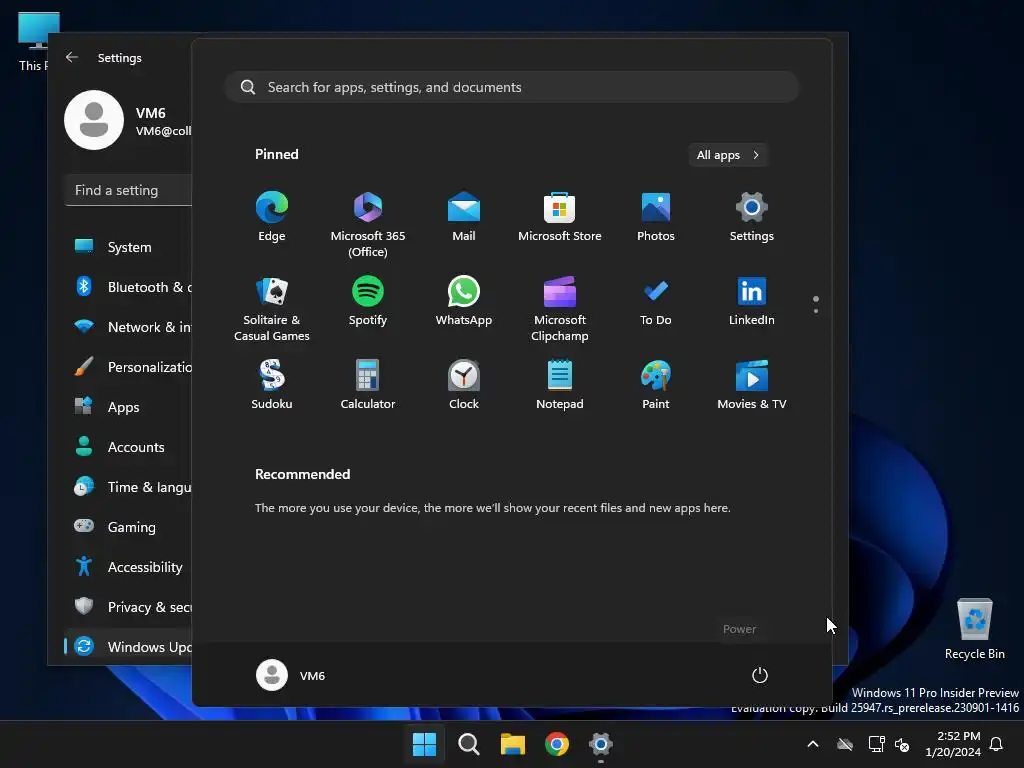
Task: Open Privacy & security settings
Action: (x=128, y=607)
